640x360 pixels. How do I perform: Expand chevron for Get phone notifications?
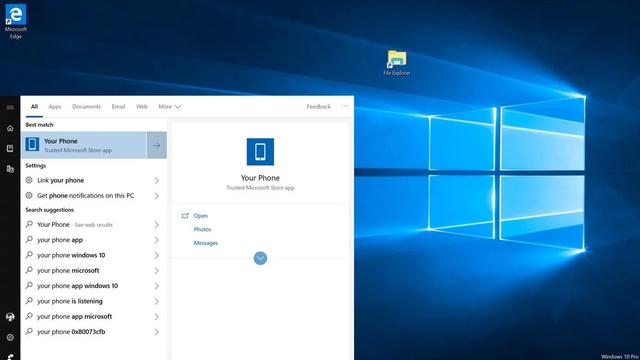tap(156, 196)
